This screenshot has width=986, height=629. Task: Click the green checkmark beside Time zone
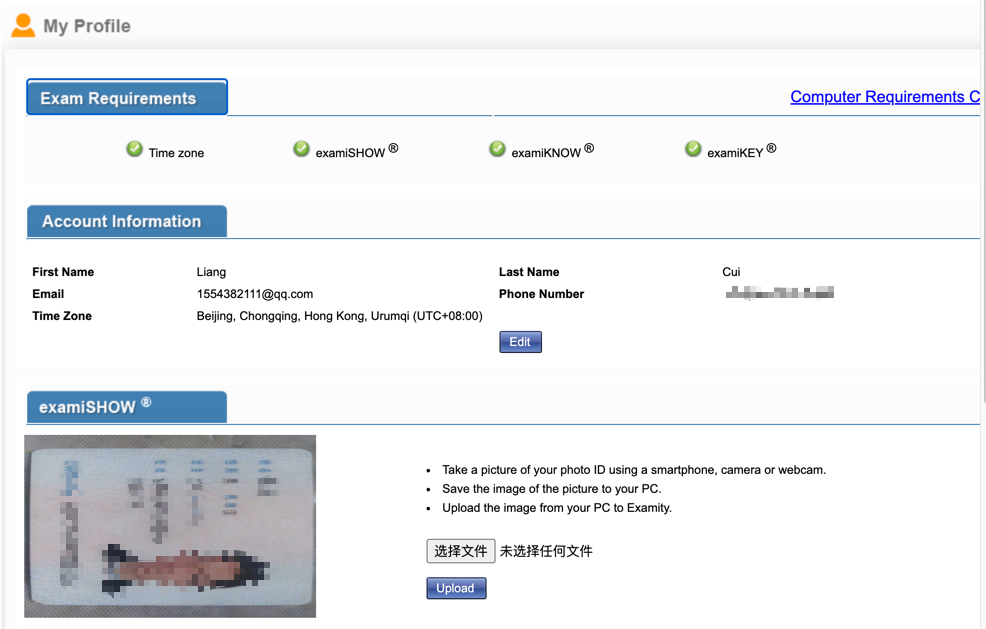click(134, 149)
